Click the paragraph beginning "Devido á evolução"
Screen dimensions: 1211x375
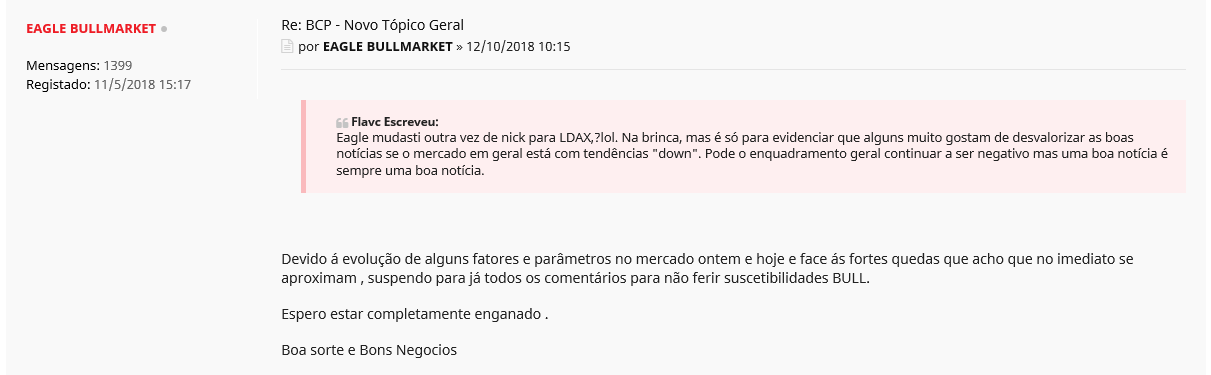pos(707,268)
